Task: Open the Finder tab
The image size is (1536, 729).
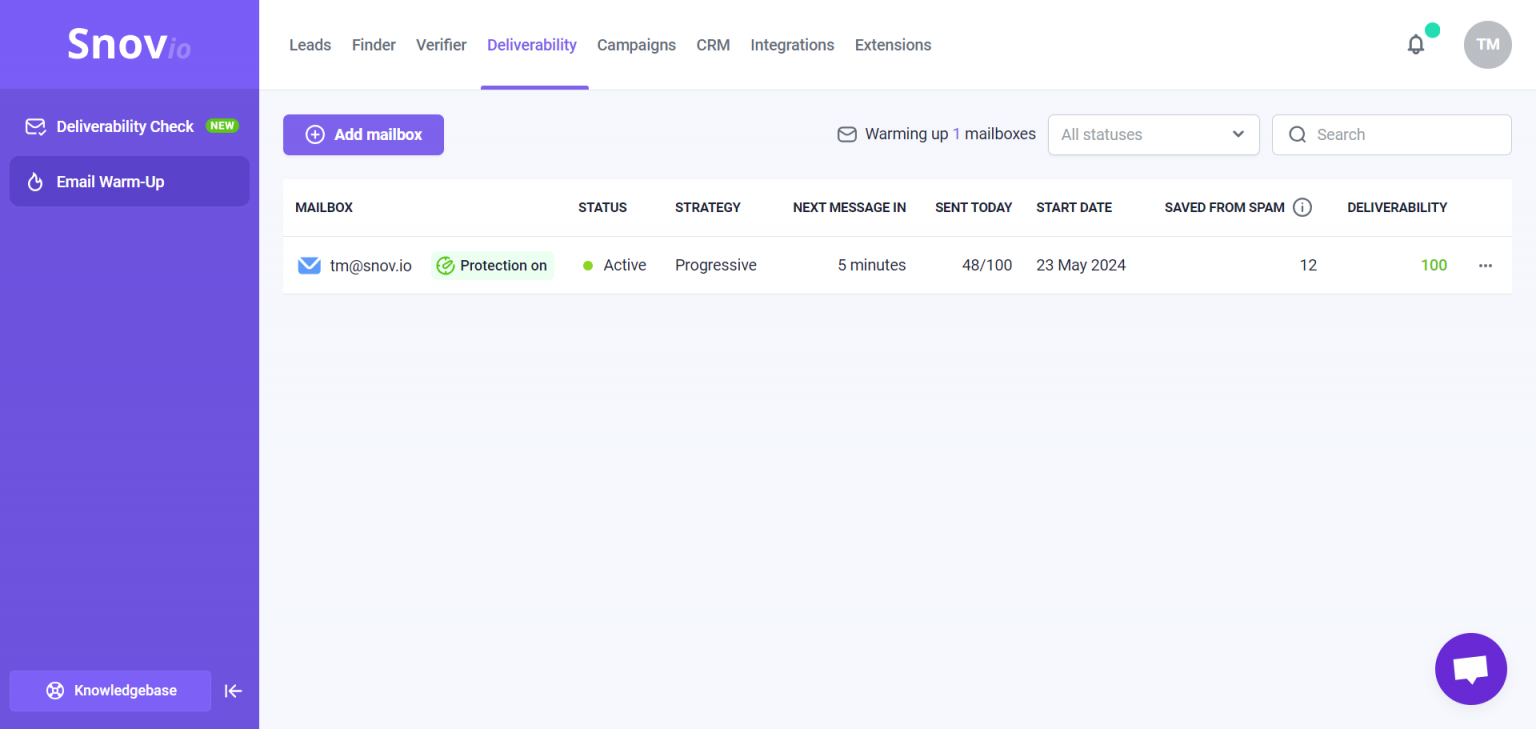Action: click(374, 45)
